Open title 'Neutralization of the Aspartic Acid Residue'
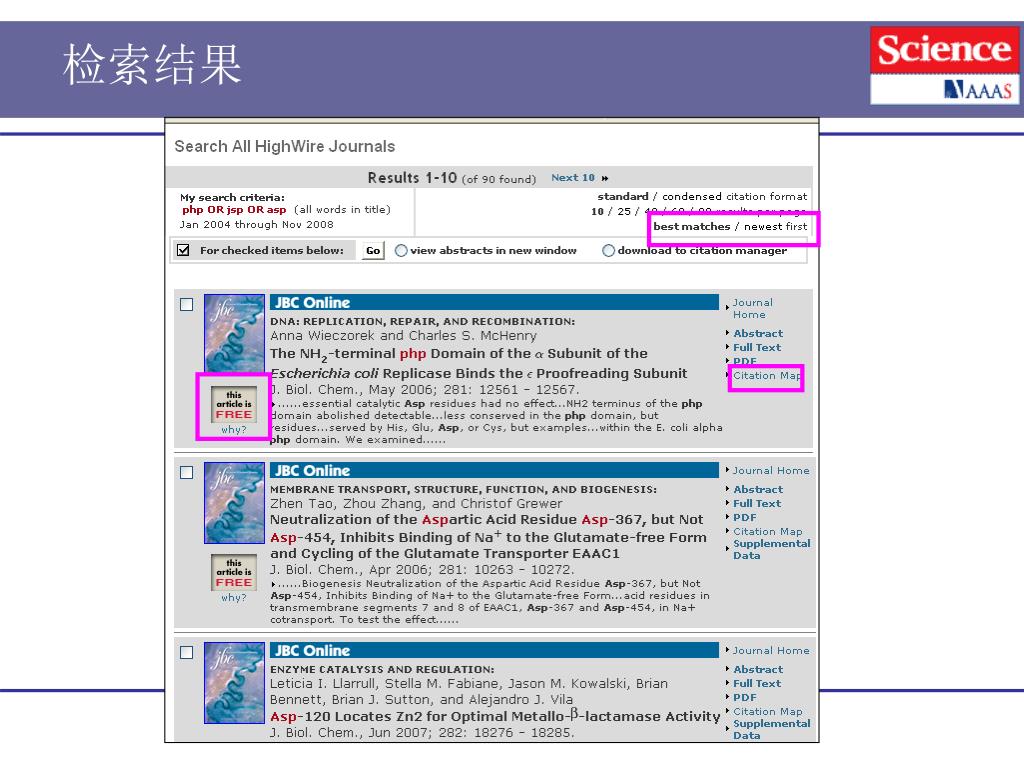1024x768 pixels. (x=488, y=537)
